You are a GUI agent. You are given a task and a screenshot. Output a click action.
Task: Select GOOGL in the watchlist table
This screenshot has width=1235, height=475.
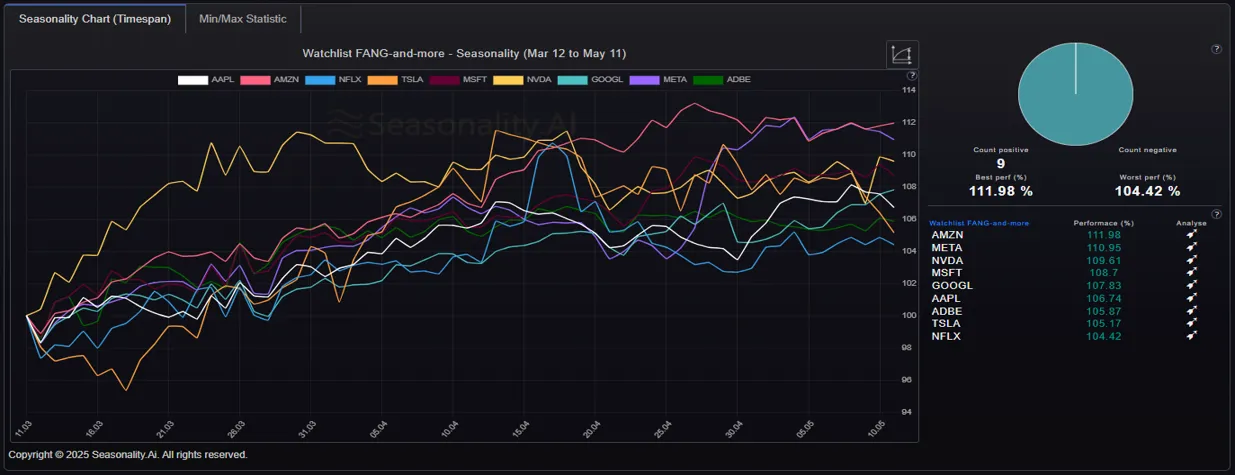(951, 285)
